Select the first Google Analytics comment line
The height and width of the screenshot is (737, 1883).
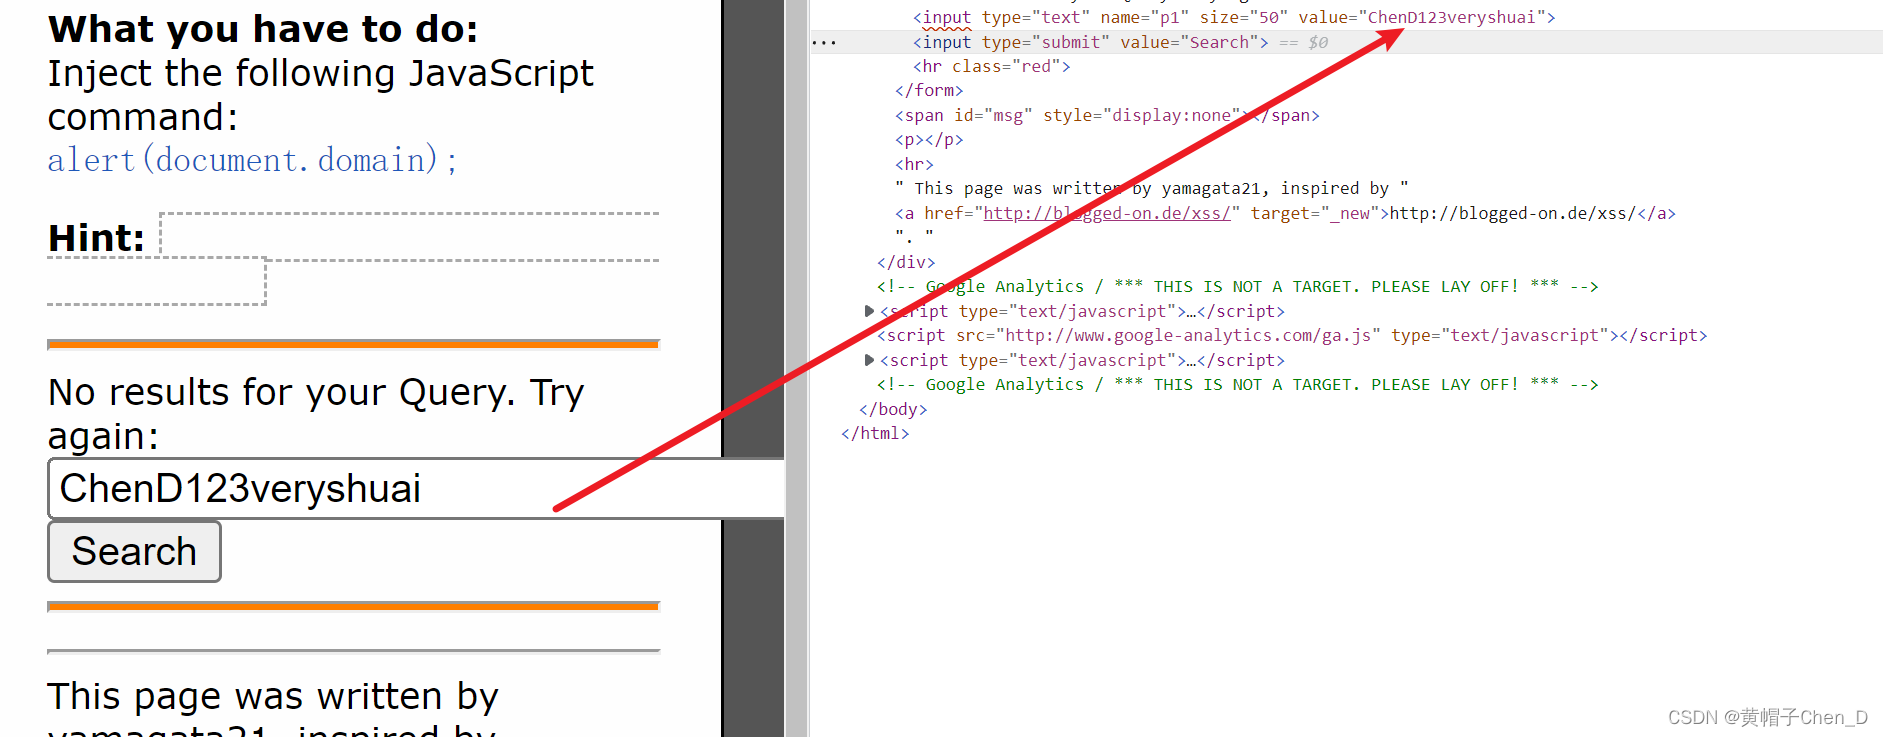pos(1237,286)
